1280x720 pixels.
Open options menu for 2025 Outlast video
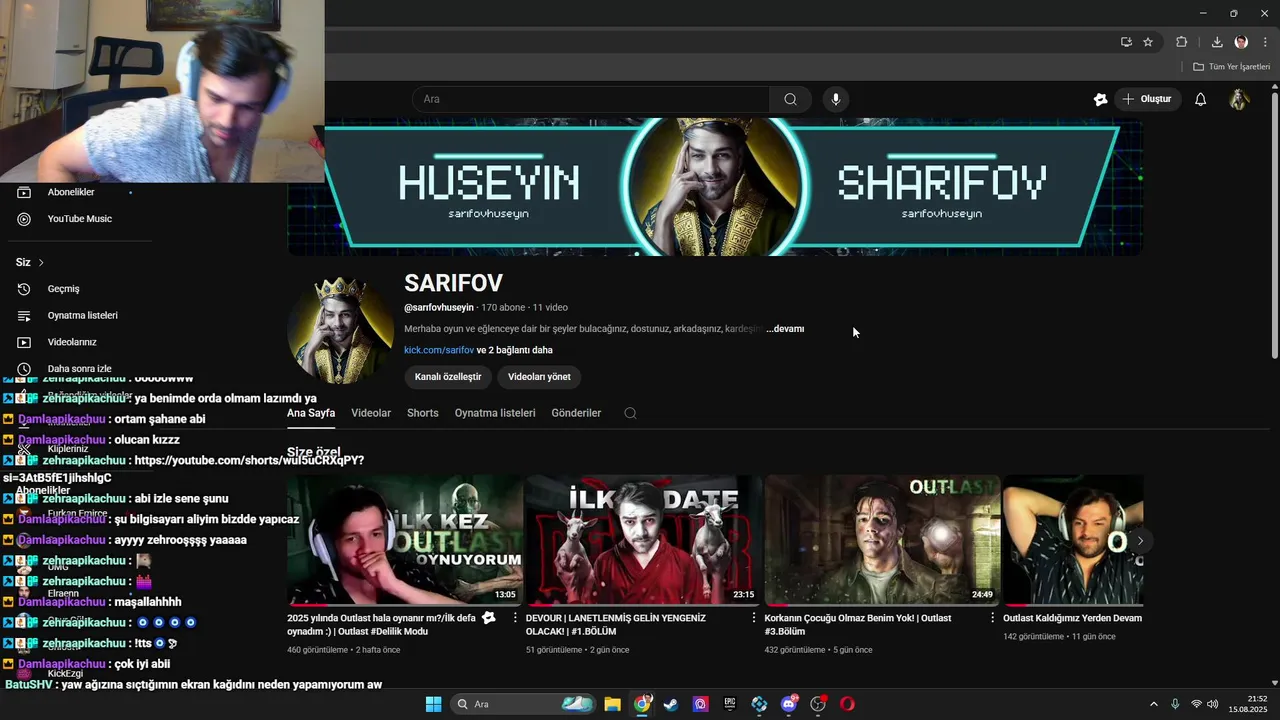coord(515,618)
